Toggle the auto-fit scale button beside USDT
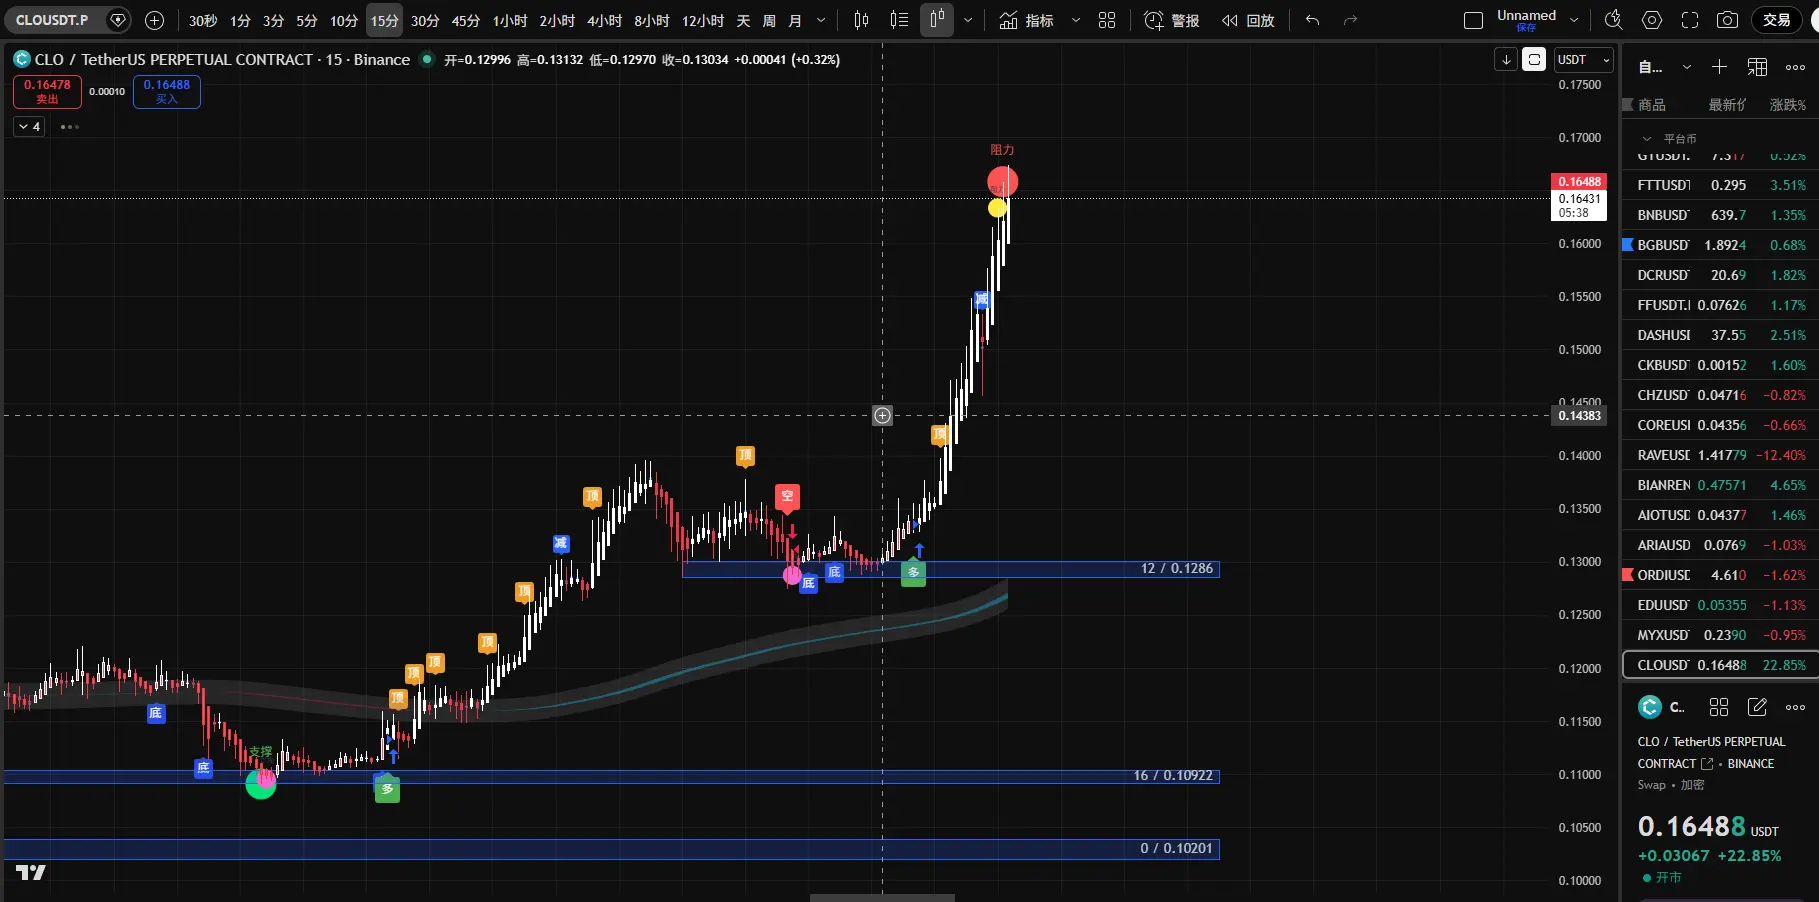Screen dimensions: 1819x902 tap(1534, 60)
